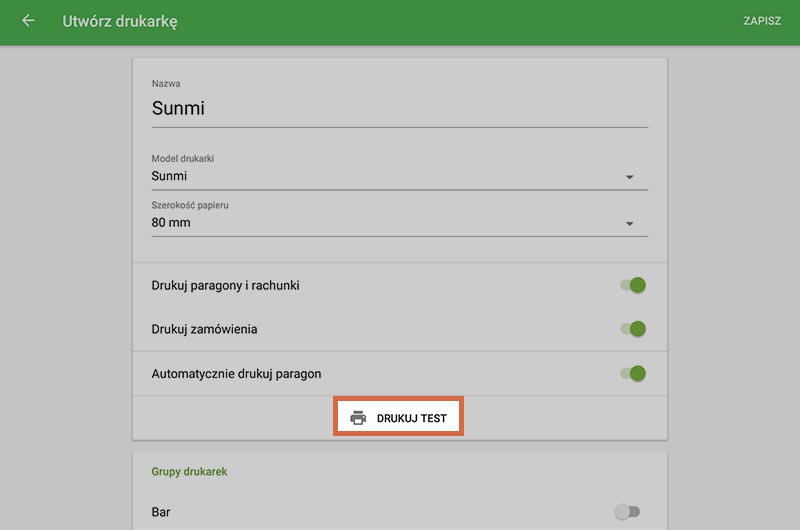Enable the Bar printer group switch
This screenshot has width=800, height=530.
click(627, 512)
